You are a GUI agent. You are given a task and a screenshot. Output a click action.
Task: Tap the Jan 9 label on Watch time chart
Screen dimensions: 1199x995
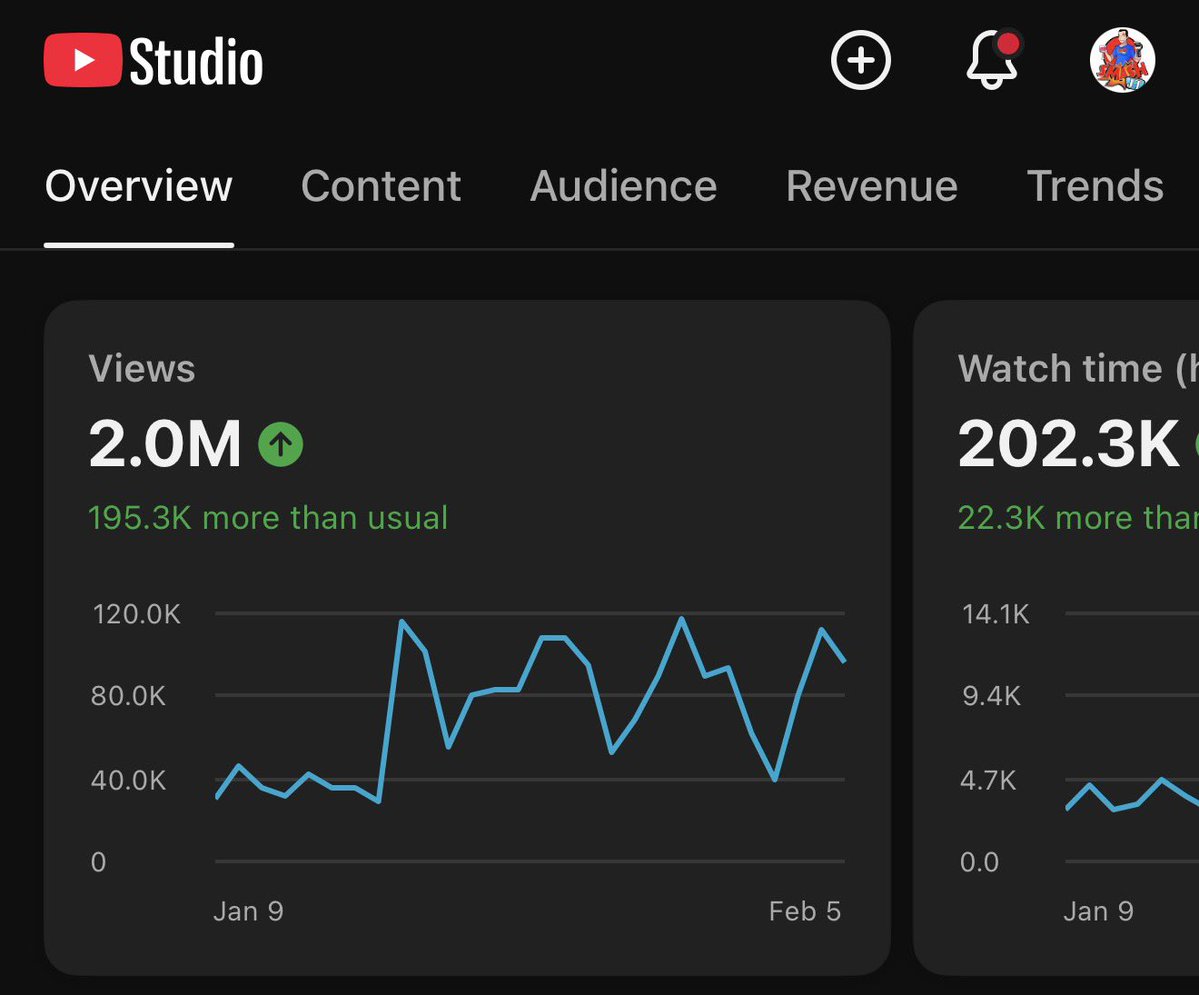click(x=1099, y=911)
